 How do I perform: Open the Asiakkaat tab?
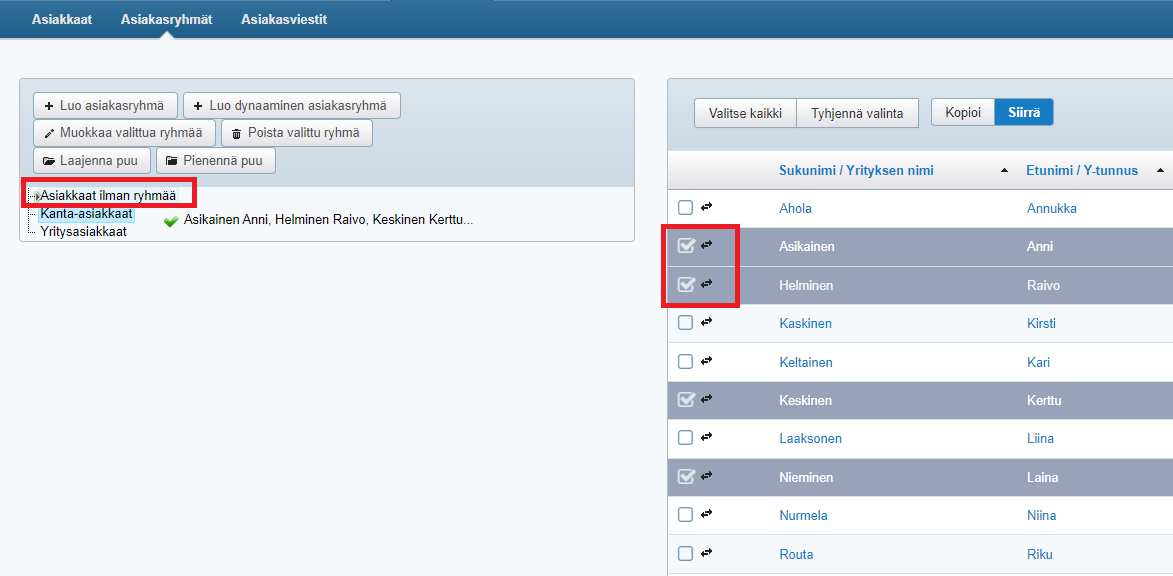pos(62,19)
